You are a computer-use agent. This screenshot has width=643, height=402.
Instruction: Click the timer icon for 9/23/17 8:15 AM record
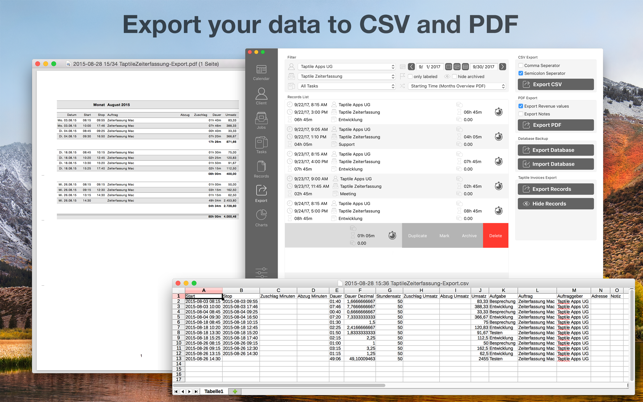498,161
